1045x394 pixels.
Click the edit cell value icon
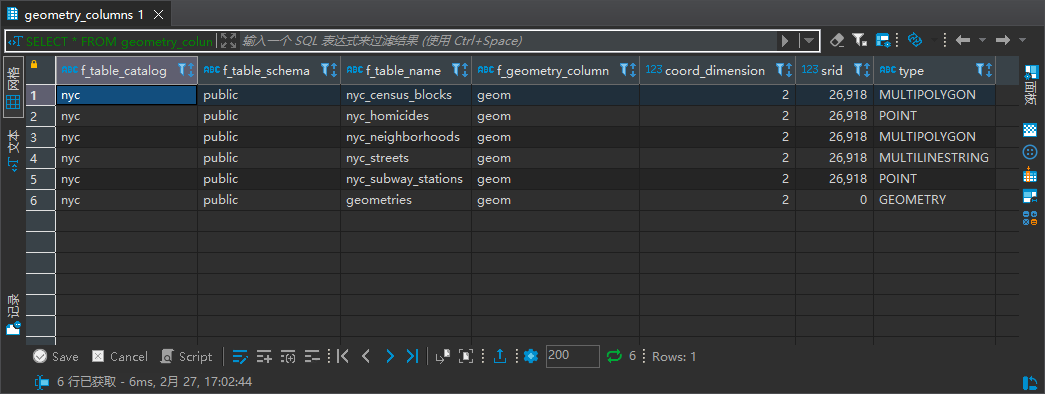241,357
